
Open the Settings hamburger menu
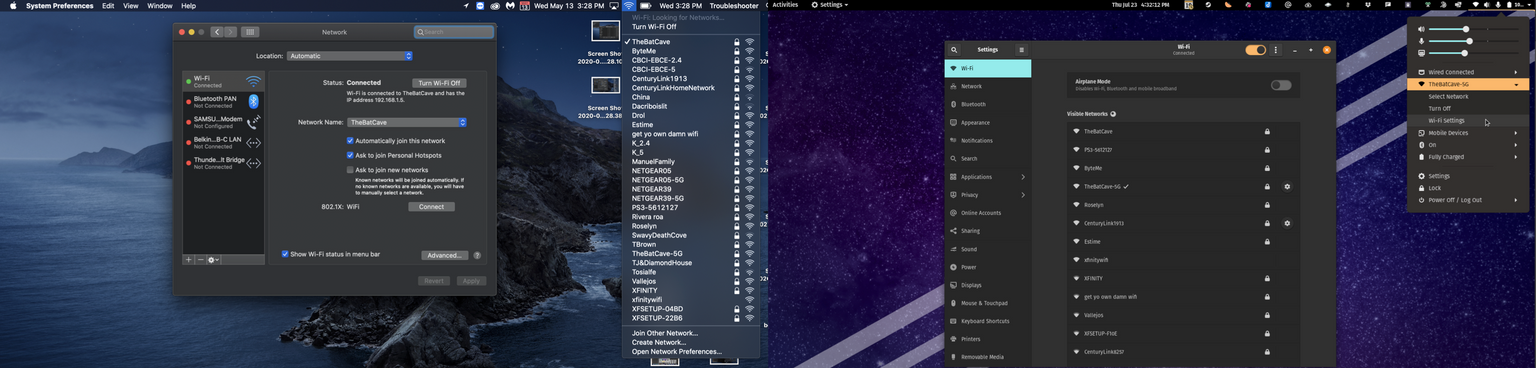(1021, 49)
